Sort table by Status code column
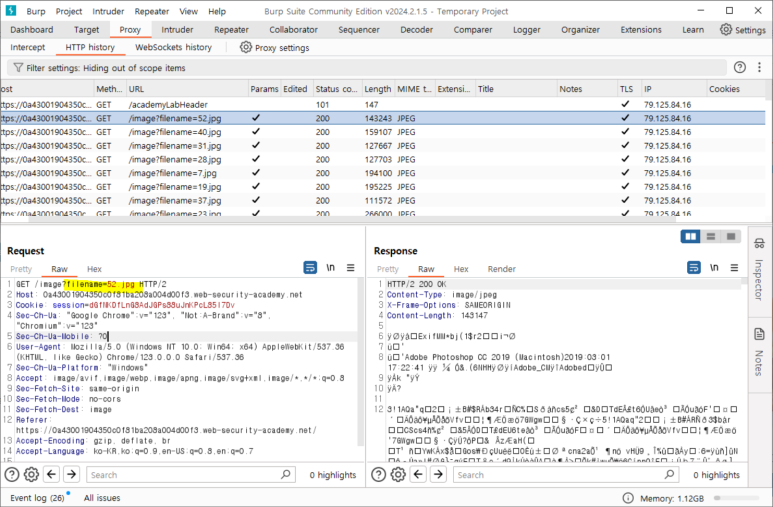The width and height of the screenshot is (773, 507). (x=337, y=89)
